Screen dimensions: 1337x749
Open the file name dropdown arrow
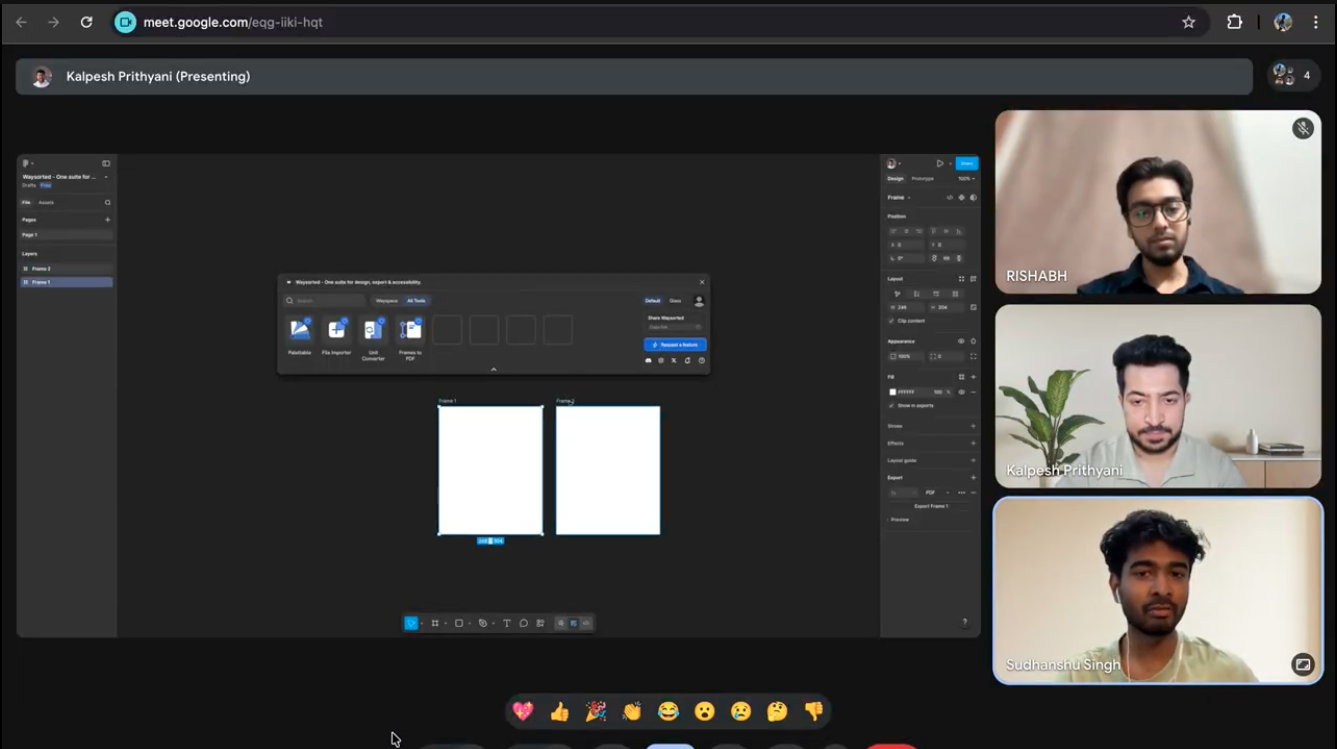click(x=106, y=177)
